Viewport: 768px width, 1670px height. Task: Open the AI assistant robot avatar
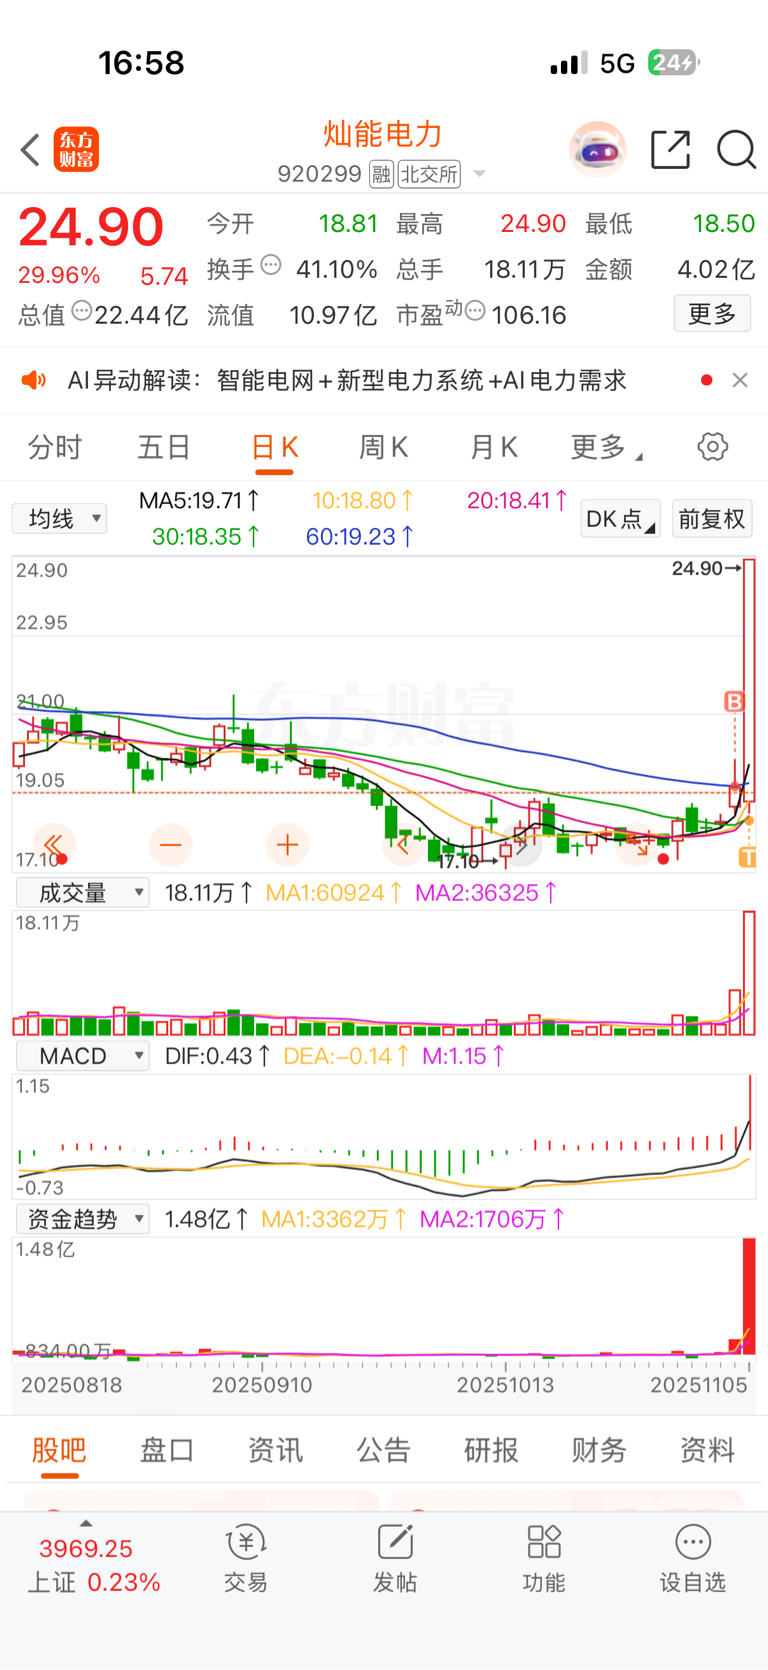point(597,150)
